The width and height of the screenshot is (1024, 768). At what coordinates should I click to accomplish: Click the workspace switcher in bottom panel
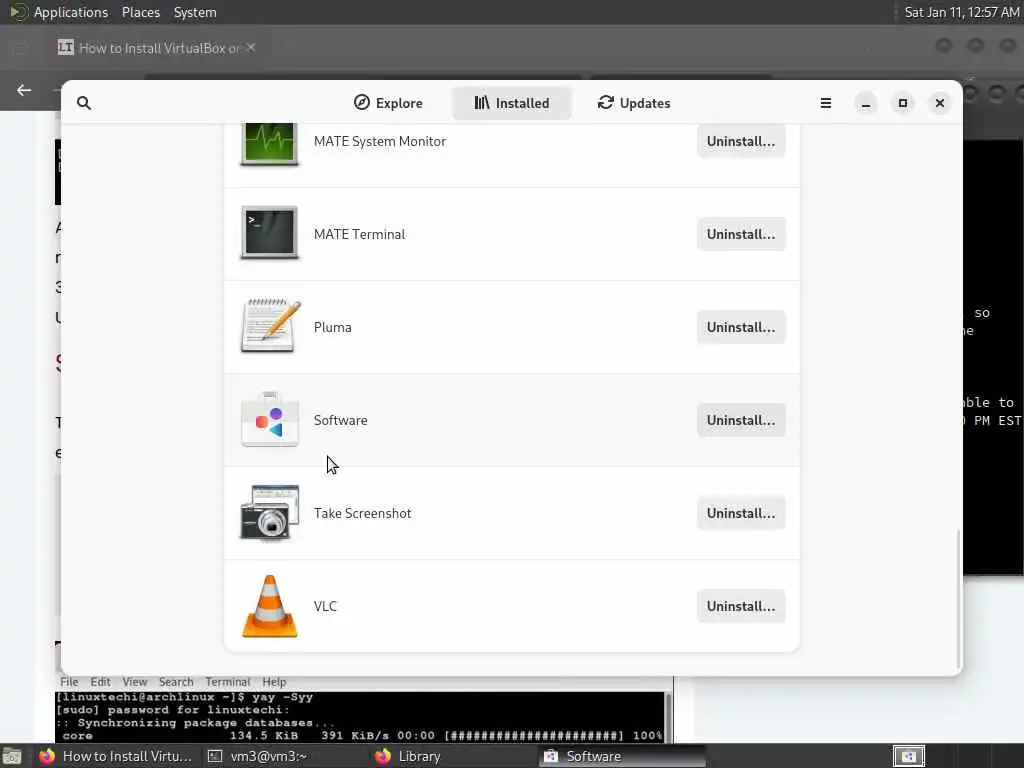[x=909, y=756]
